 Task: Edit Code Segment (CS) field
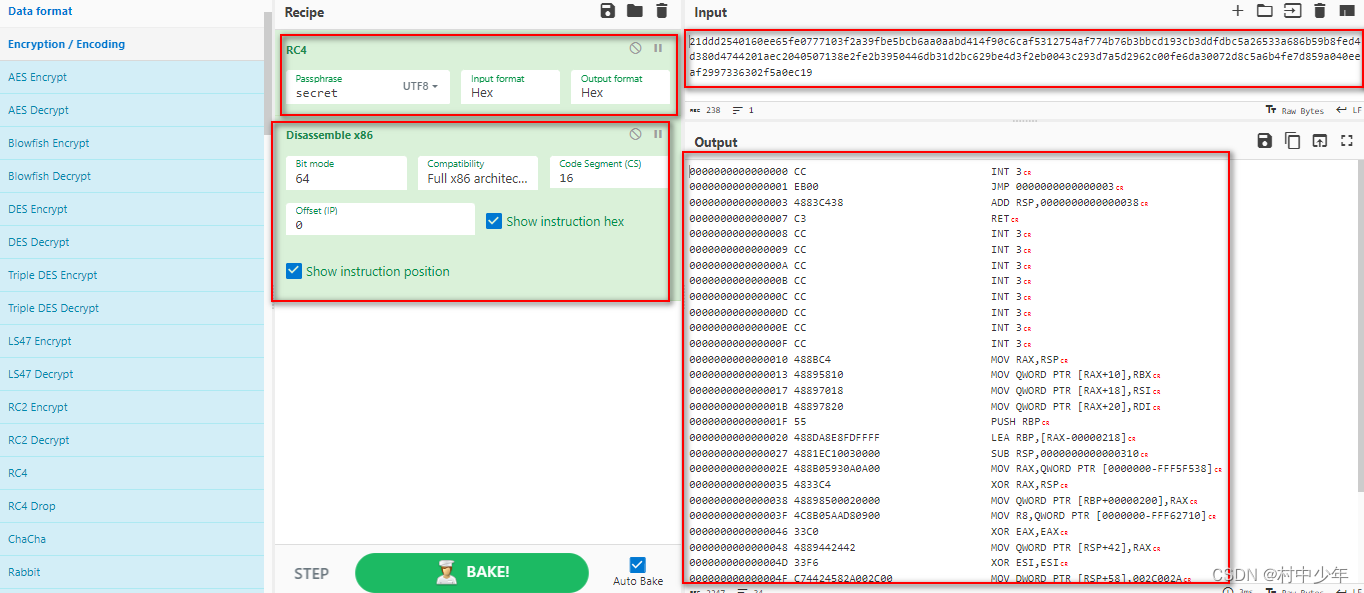pyautogui.click(x=608, y=172)
